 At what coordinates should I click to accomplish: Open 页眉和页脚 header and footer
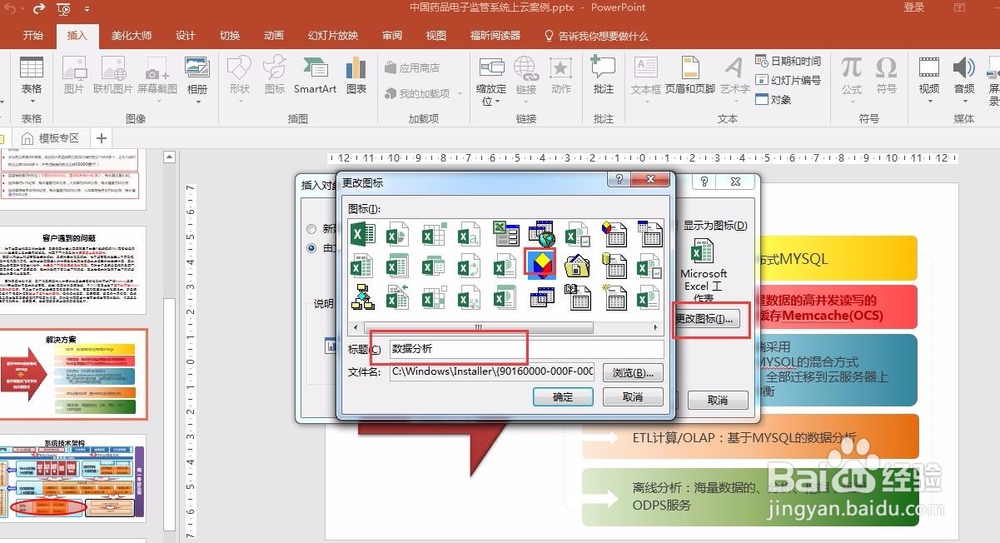coord(690,75)
